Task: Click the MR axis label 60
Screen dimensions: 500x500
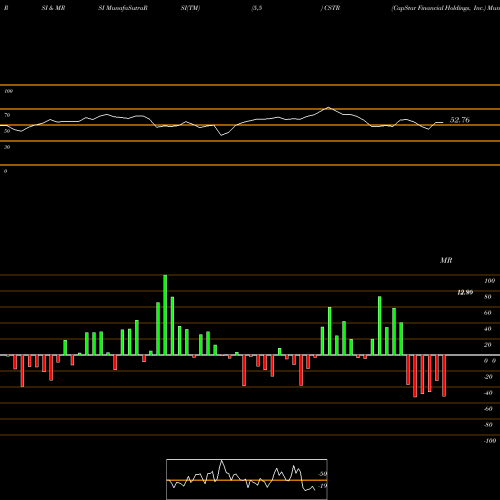Action: tap(488, 313)
